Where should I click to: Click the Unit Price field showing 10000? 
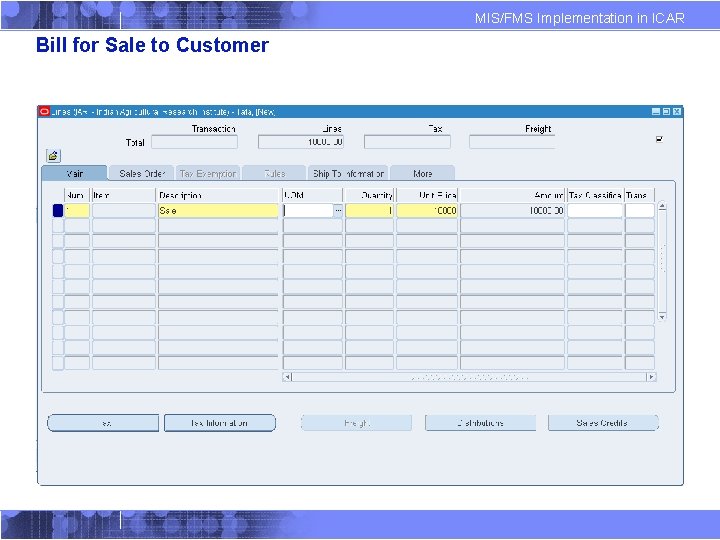click(x=427, y=210)
